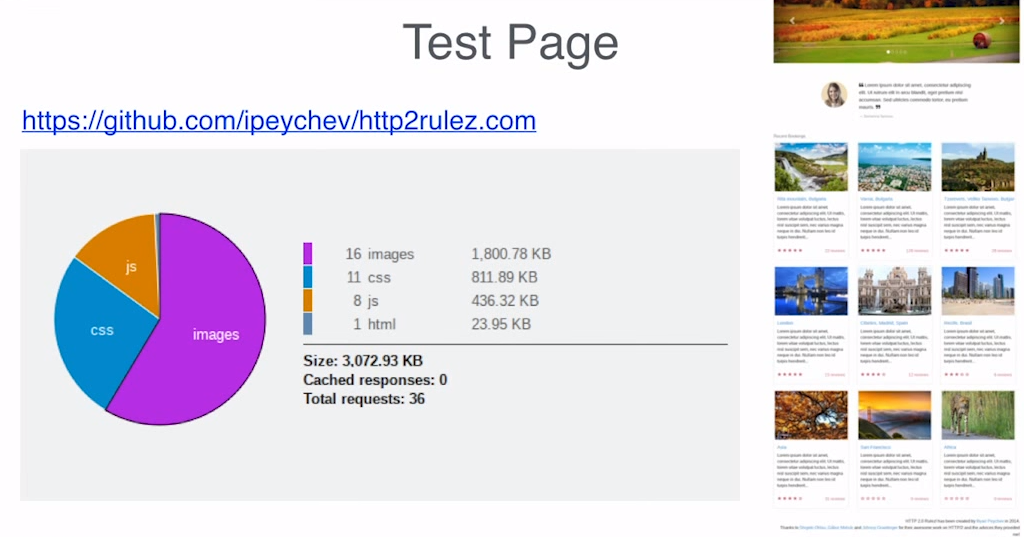Image resolution: width=1024 pixels, height=537 pixels.
Task: Select the orange js legend swatch
Action: (308, 301)
